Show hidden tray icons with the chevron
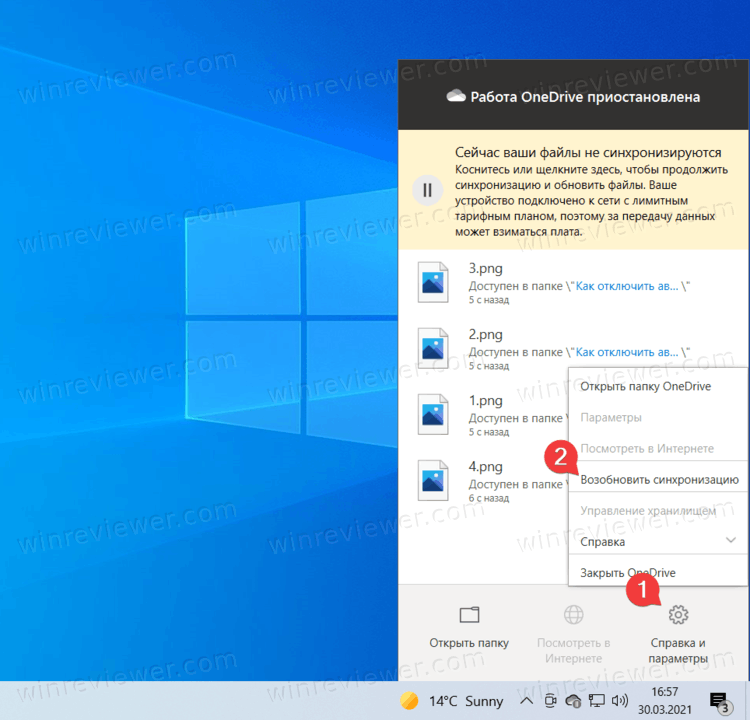The height and width of the screenshot is (720, 750). click(x=526, y=701)
